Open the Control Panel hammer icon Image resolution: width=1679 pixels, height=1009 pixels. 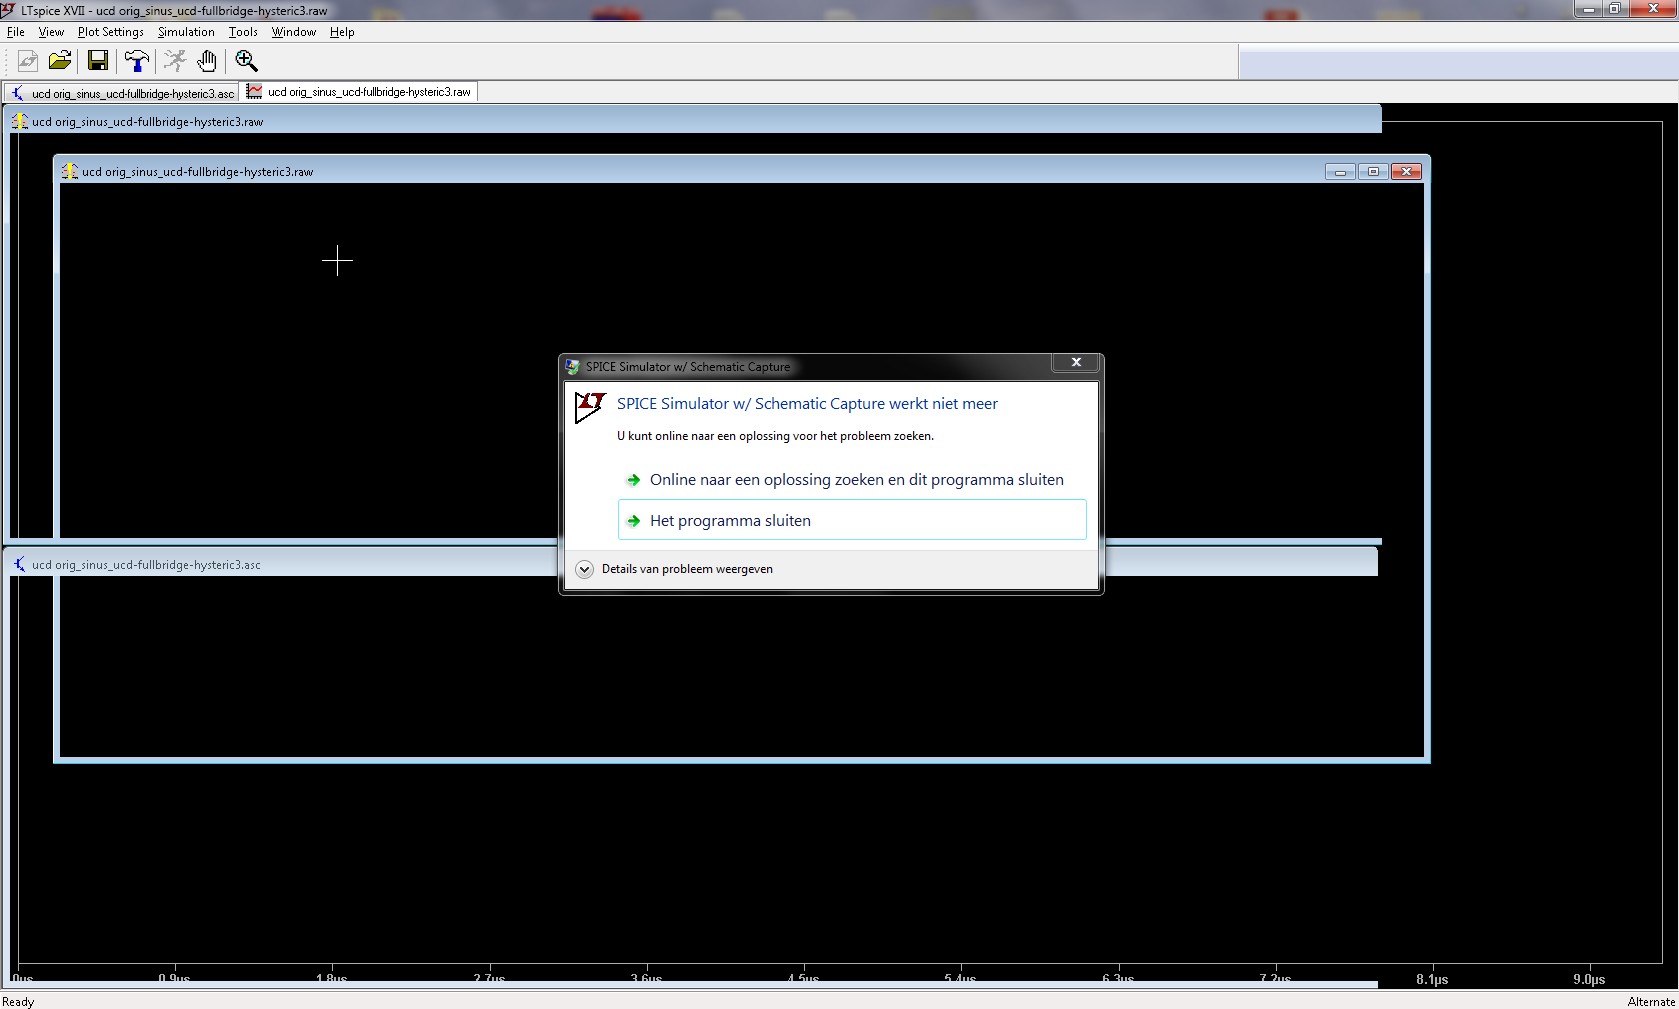[137, 61]
